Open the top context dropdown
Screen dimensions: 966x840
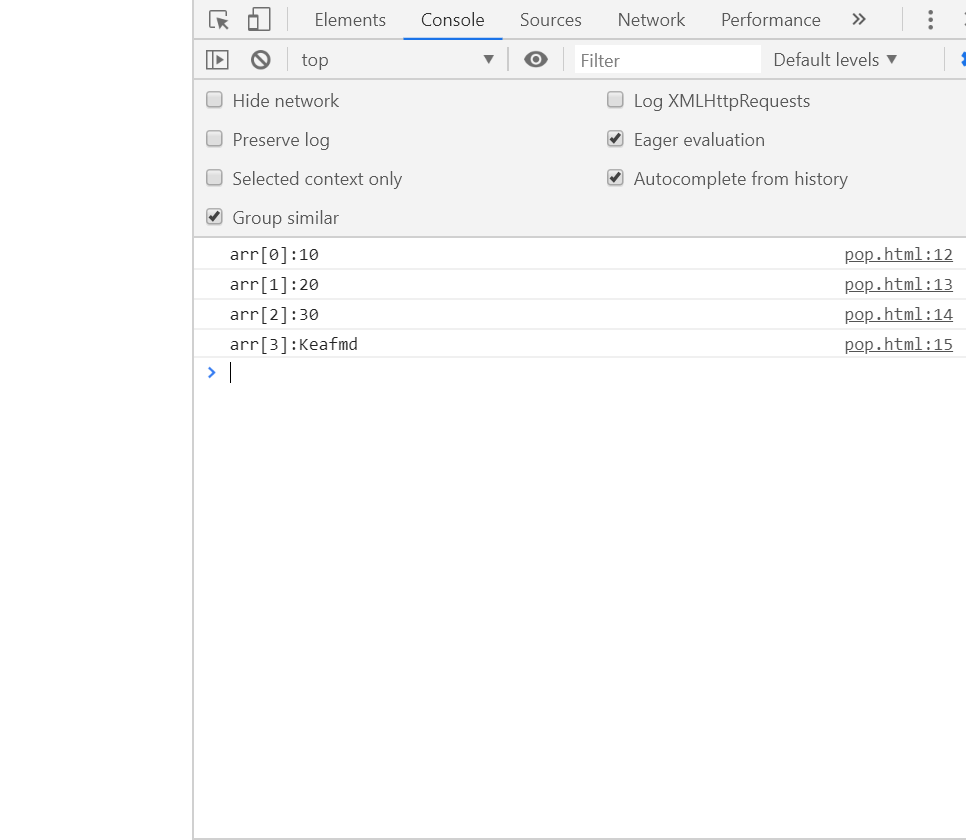397,60
